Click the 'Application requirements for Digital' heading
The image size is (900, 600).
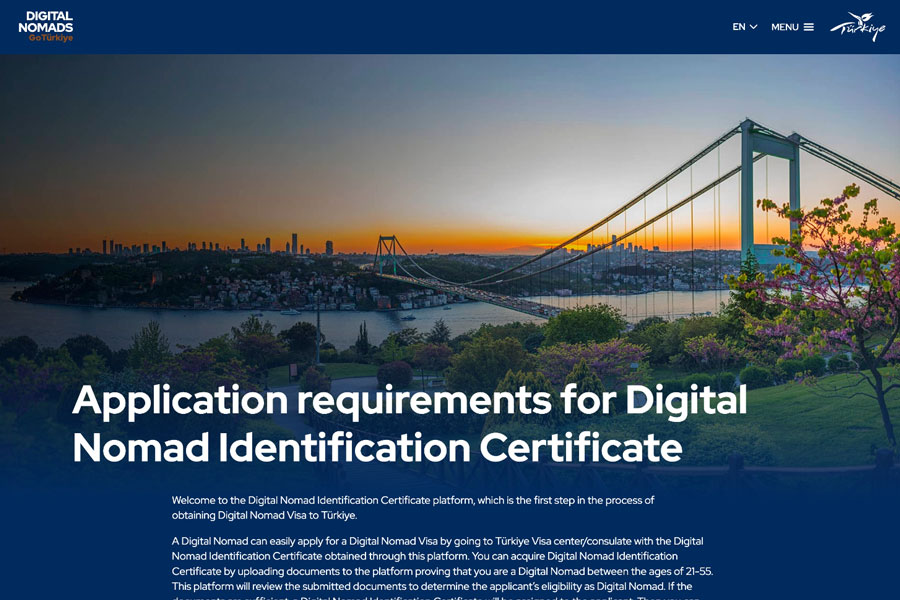pyautogui.click(x=410, y=400)
